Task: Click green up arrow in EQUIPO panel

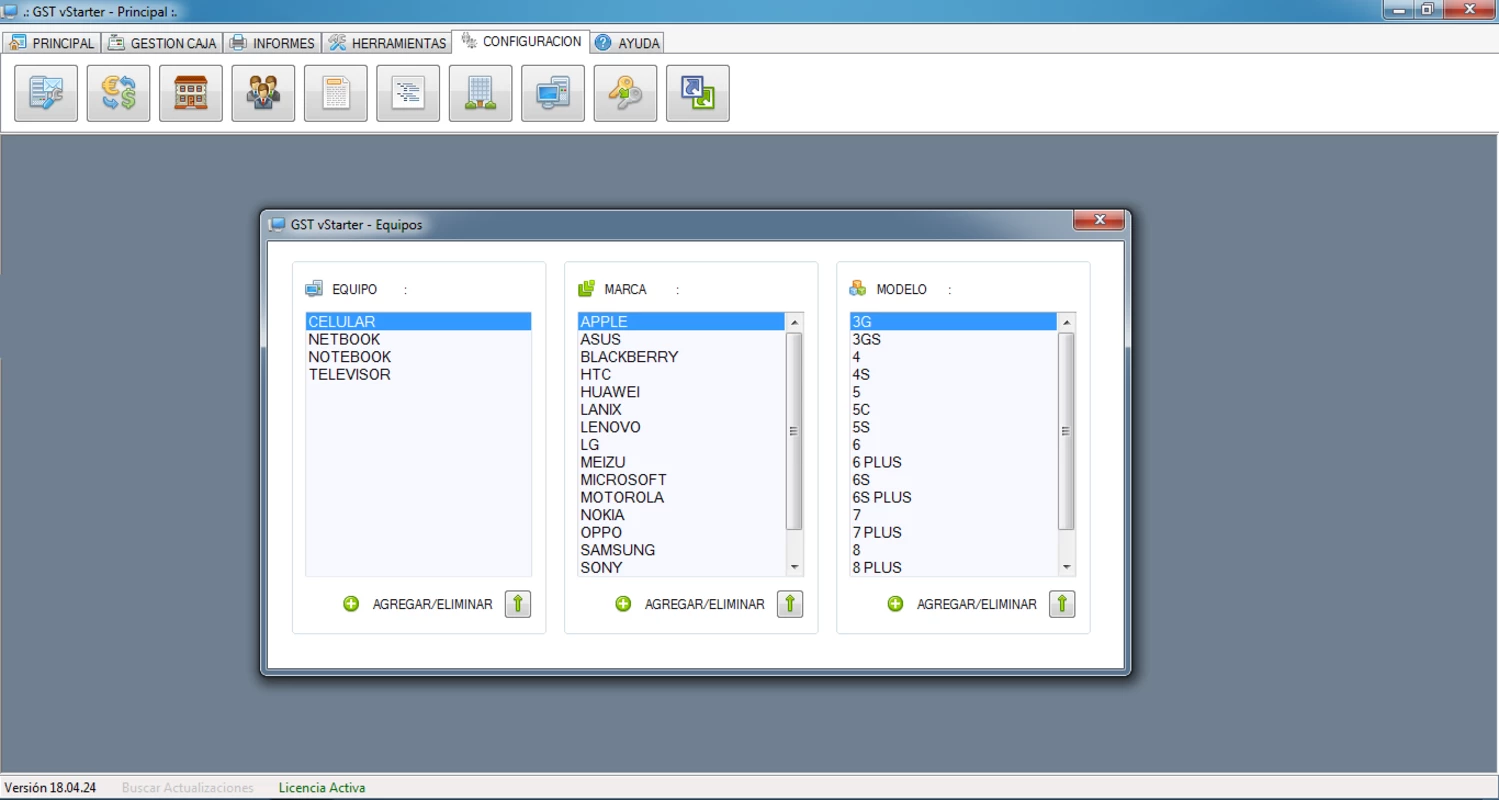Action: [518, 604]
